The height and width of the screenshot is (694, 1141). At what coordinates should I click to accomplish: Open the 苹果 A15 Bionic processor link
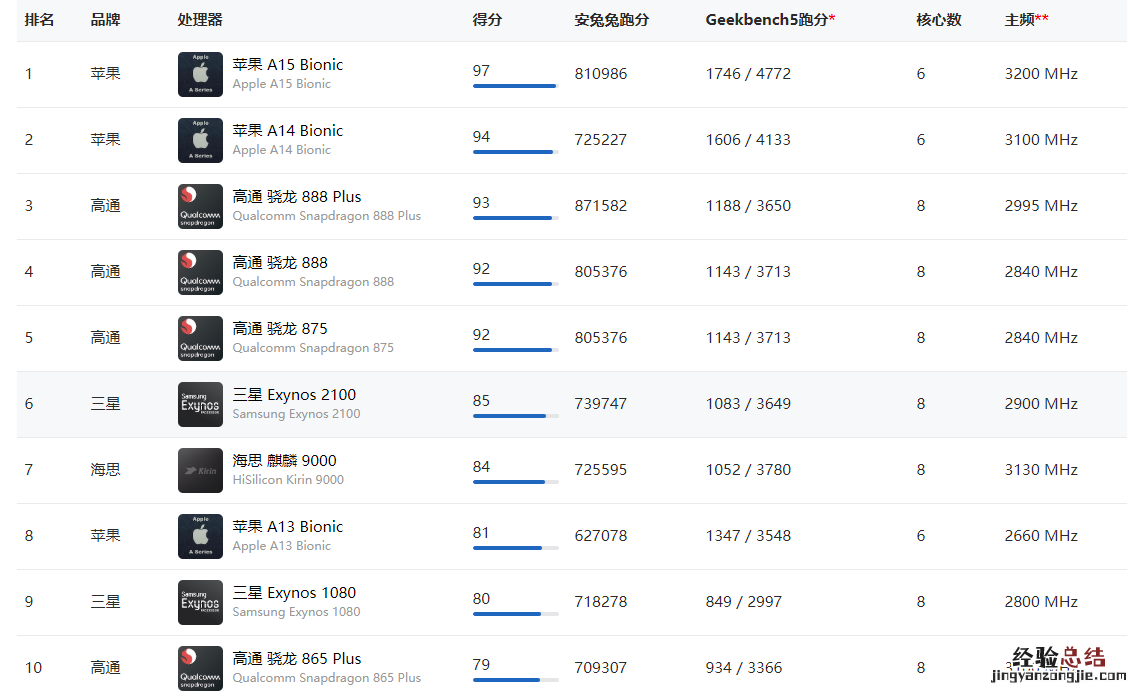click(287, 65)
